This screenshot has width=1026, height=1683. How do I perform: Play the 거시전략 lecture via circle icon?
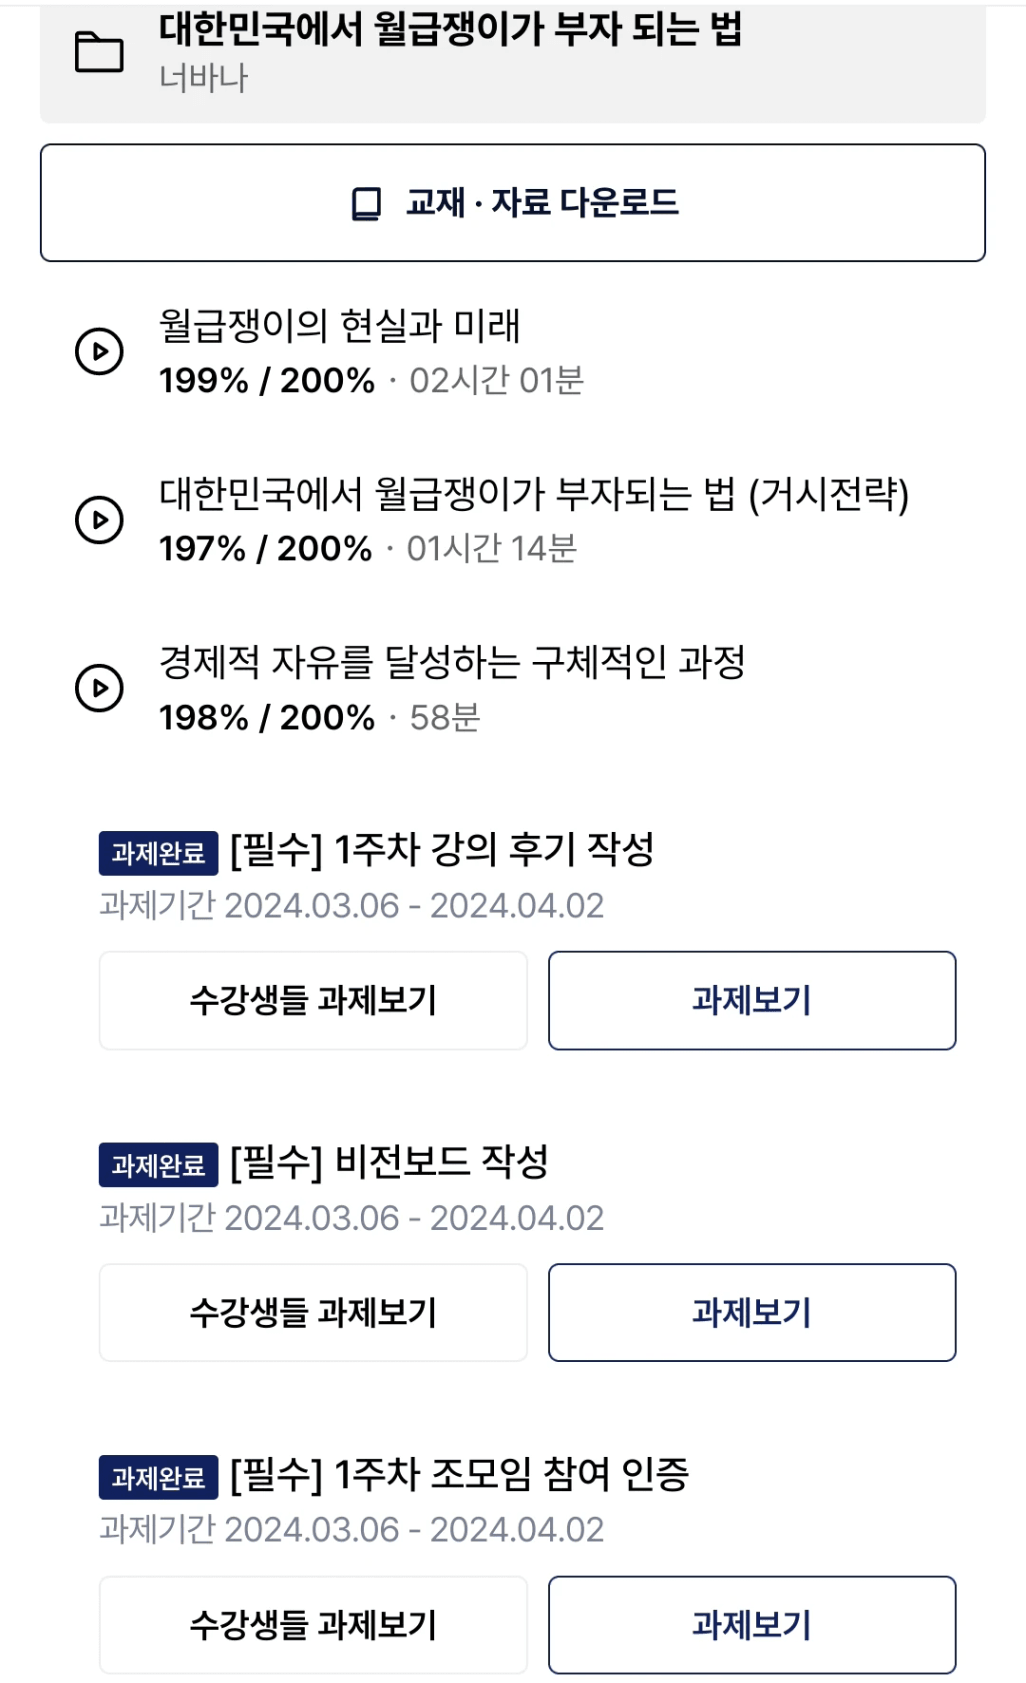(99, 519)
